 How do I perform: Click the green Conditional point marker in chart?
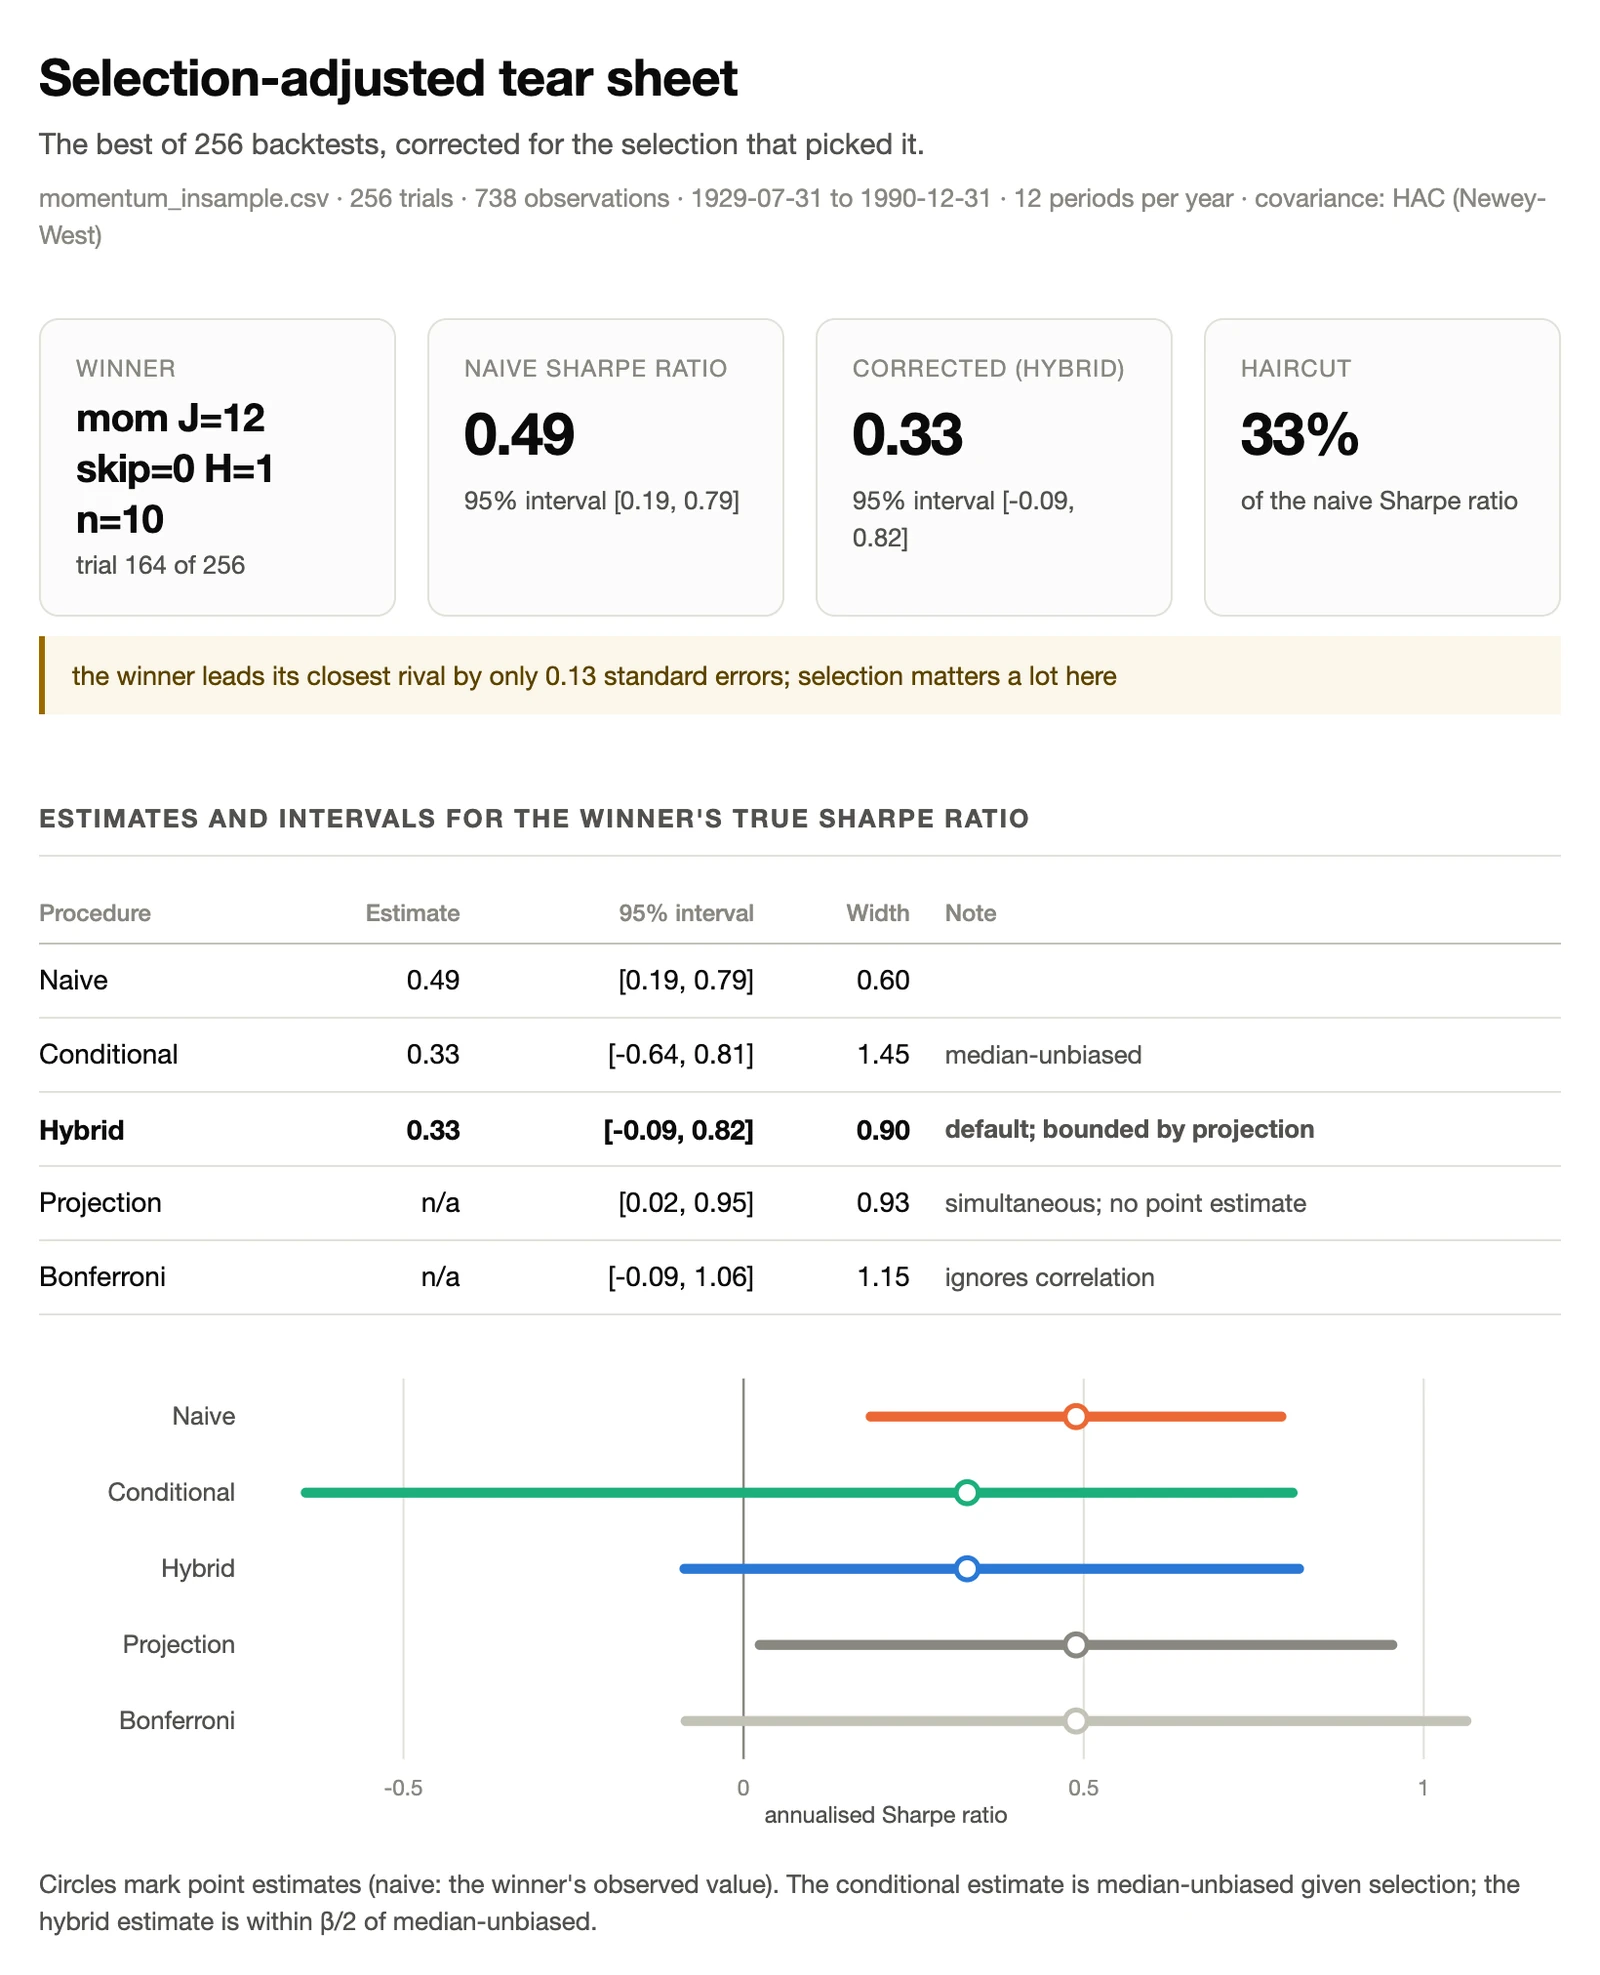(967, 1493)
